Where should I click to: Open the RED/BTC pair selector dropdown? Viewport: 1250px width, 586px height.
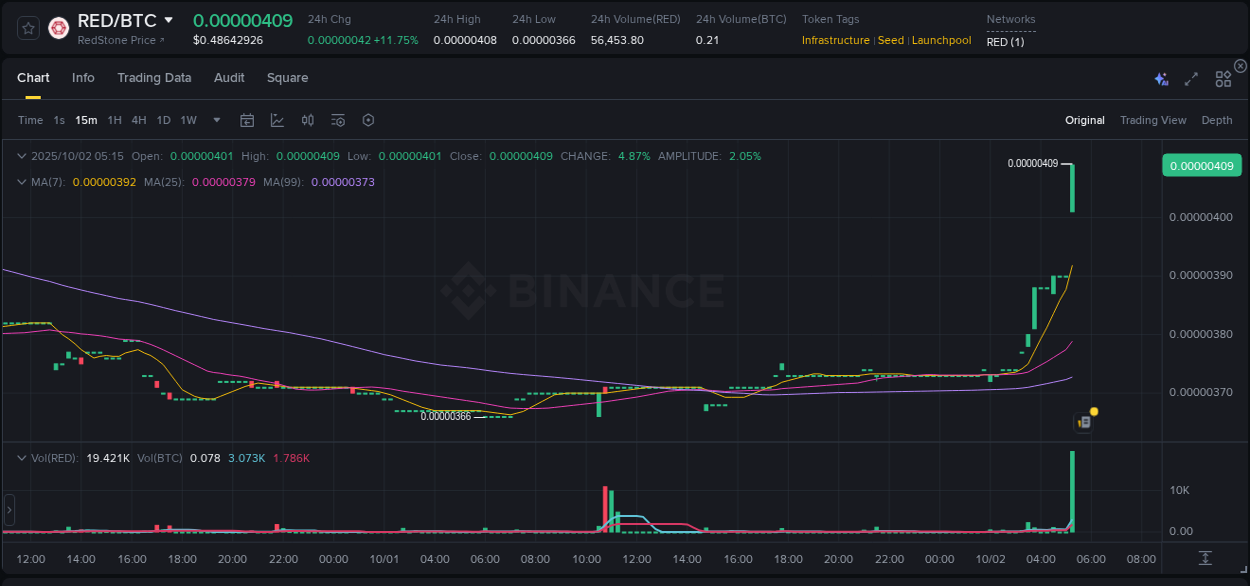(x=170, y=19)
